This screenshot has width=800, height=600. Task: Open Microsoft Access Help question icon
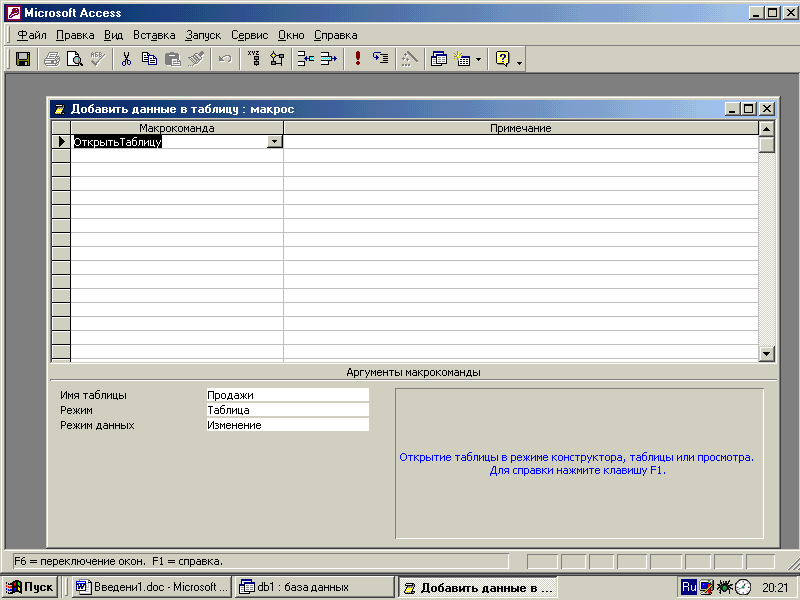tap(503, 59)
